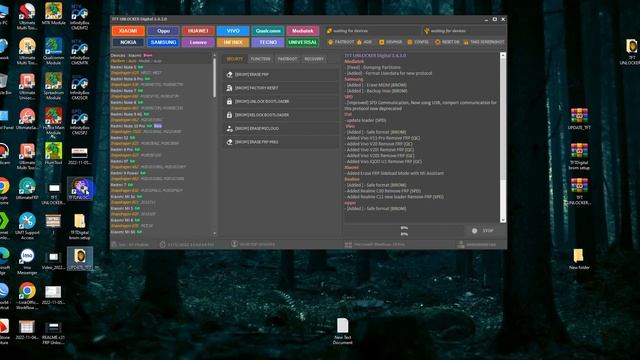Image resolution: width=640 pixels, height=360 pixels.
Task: Switch to the RECOVERY tab
Action: (x=314, y=59)
